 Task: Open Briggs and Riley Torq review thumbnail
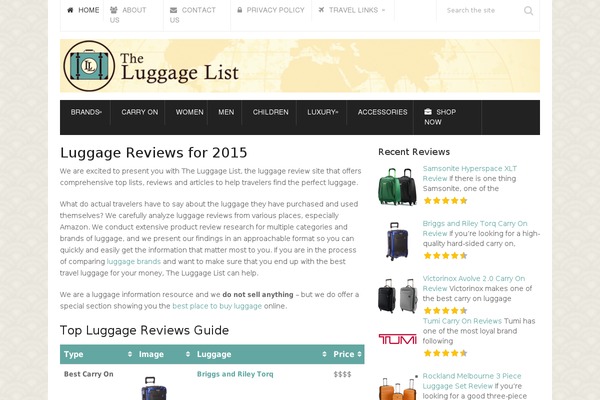397,241
